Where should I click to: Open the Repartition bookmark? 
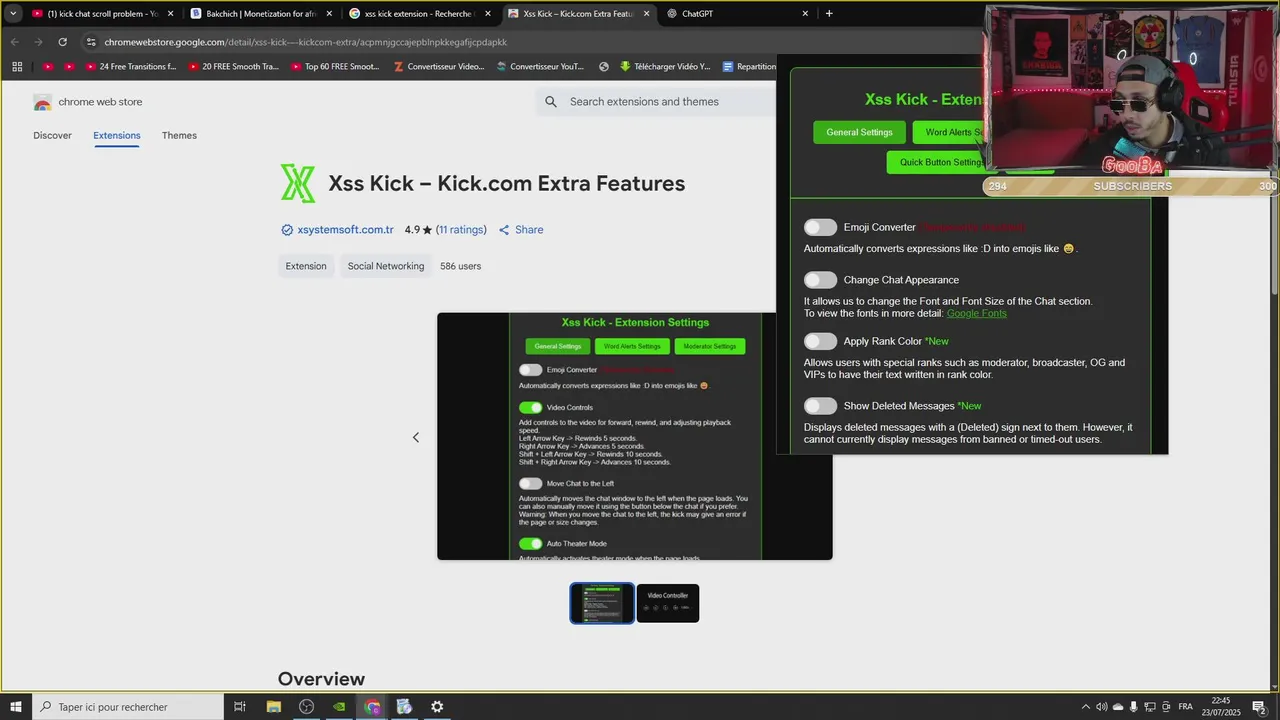pos(748,67)
